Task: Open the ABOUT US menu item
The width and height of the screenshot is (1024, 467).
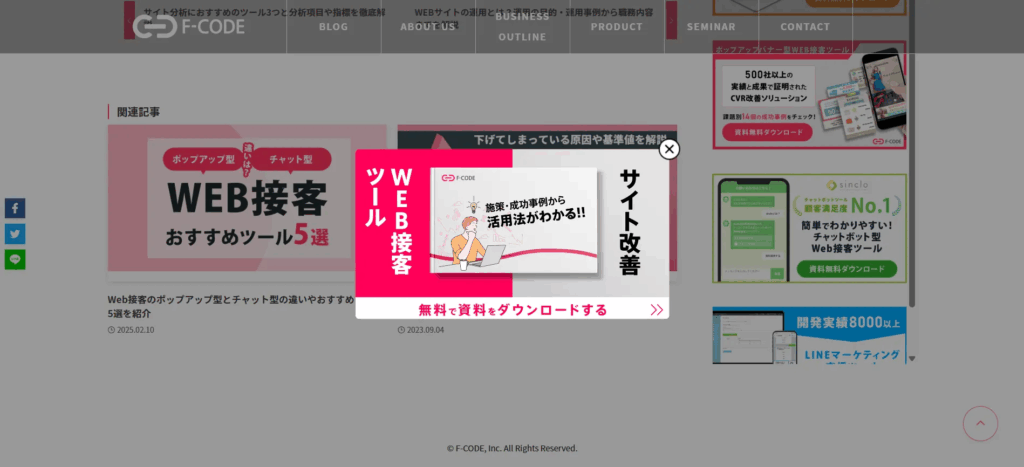Action: pyautogui.click(x=428, y=27)
